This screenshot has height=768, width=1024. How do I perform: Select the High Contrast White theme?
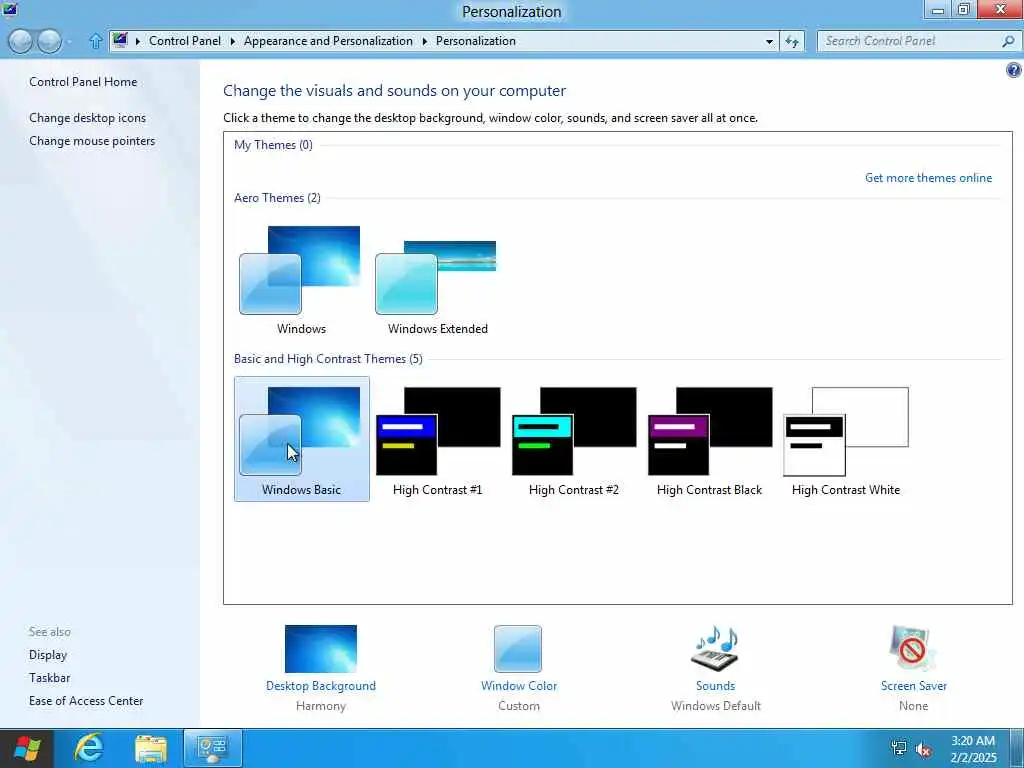[x=846, y=439]
